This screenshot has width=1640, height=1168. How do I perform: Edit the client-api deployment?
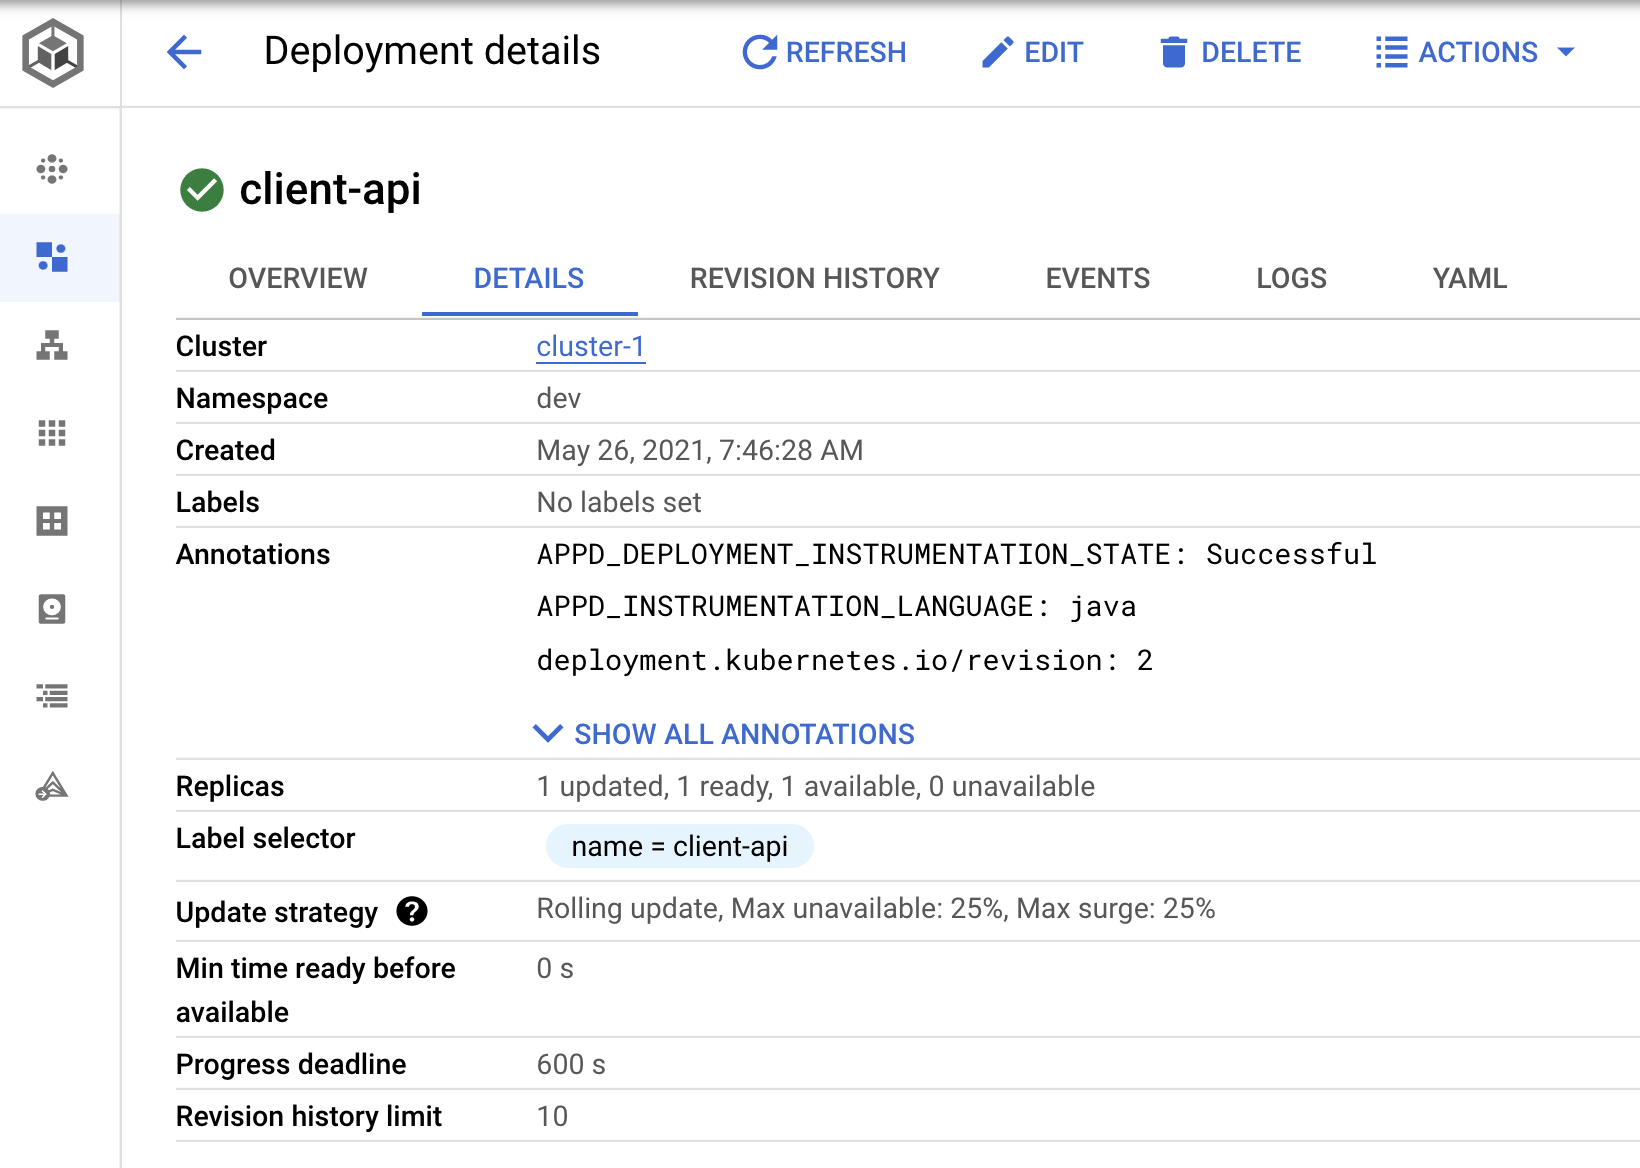pos(1033,52)
